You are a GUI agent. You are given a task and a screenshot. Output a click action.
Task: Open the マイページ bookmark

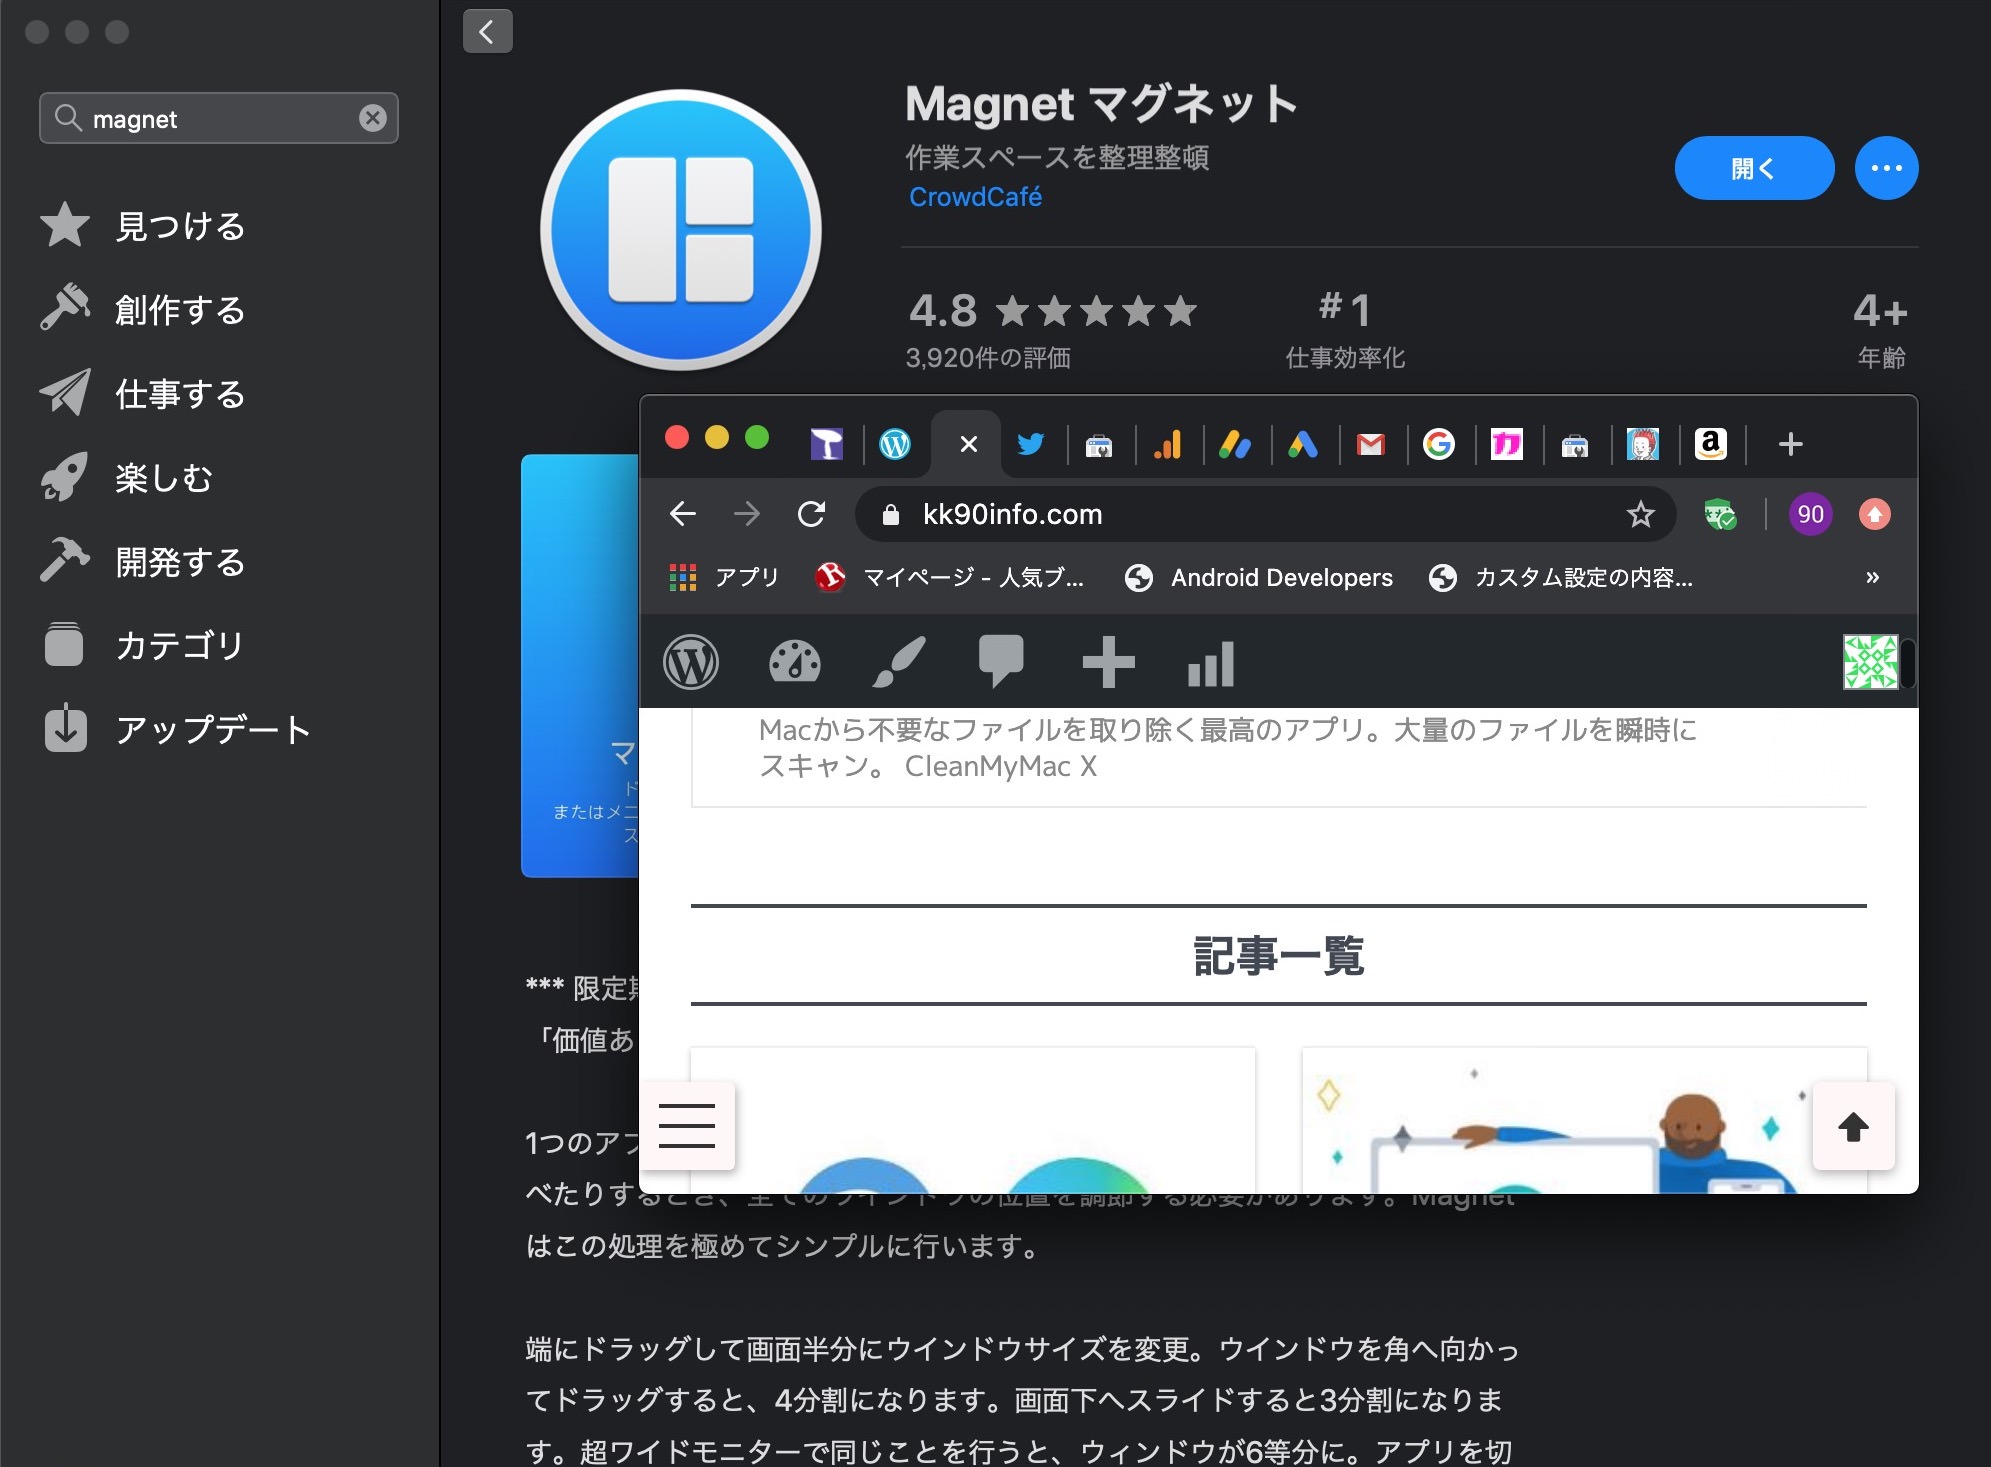click(x=950, y=577)
